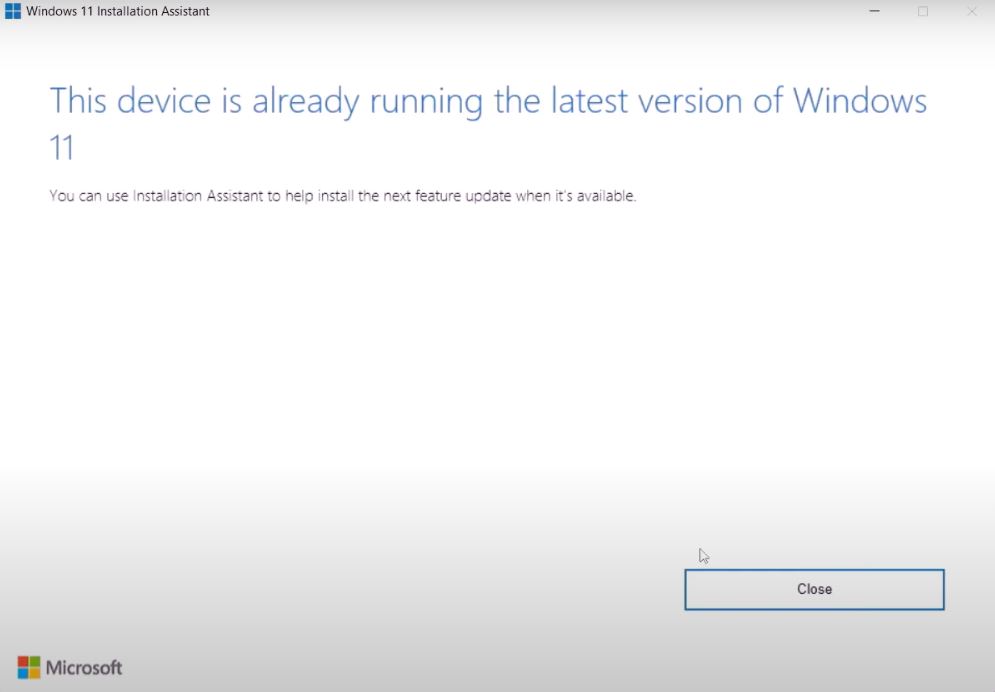Click the red square of Microsoft logo
The width and height of the screenshot is (995, 692).
pos(23,661)
